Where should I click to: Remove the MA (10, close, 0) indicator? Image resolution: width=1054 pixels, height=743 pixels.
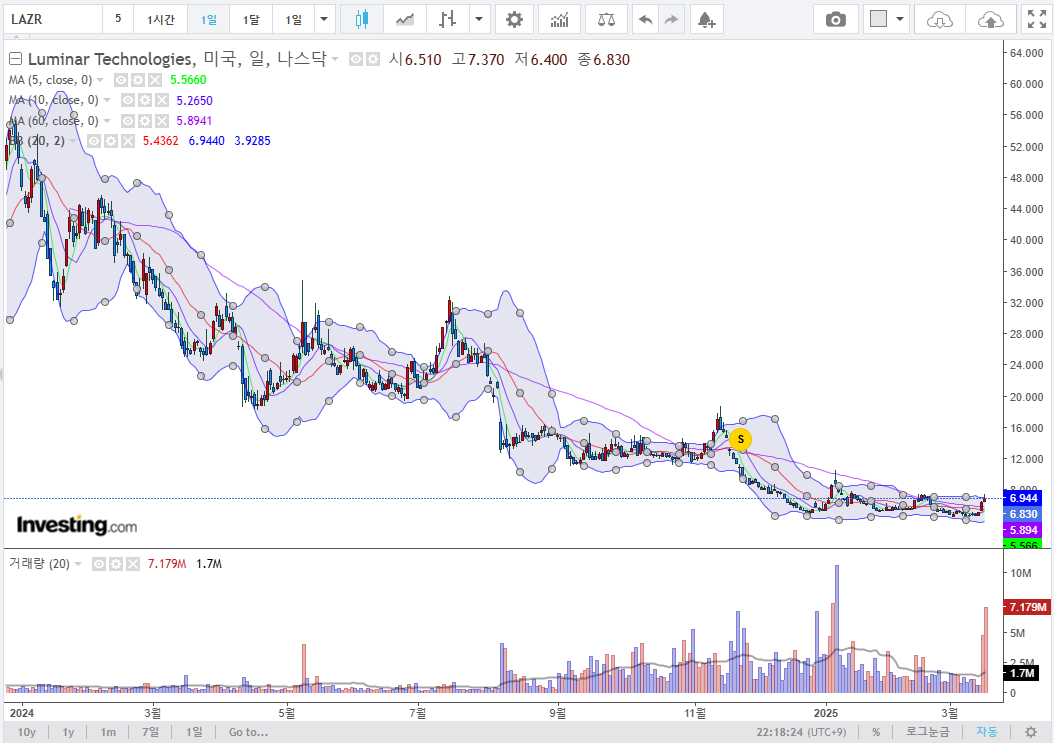click(162, 100)
